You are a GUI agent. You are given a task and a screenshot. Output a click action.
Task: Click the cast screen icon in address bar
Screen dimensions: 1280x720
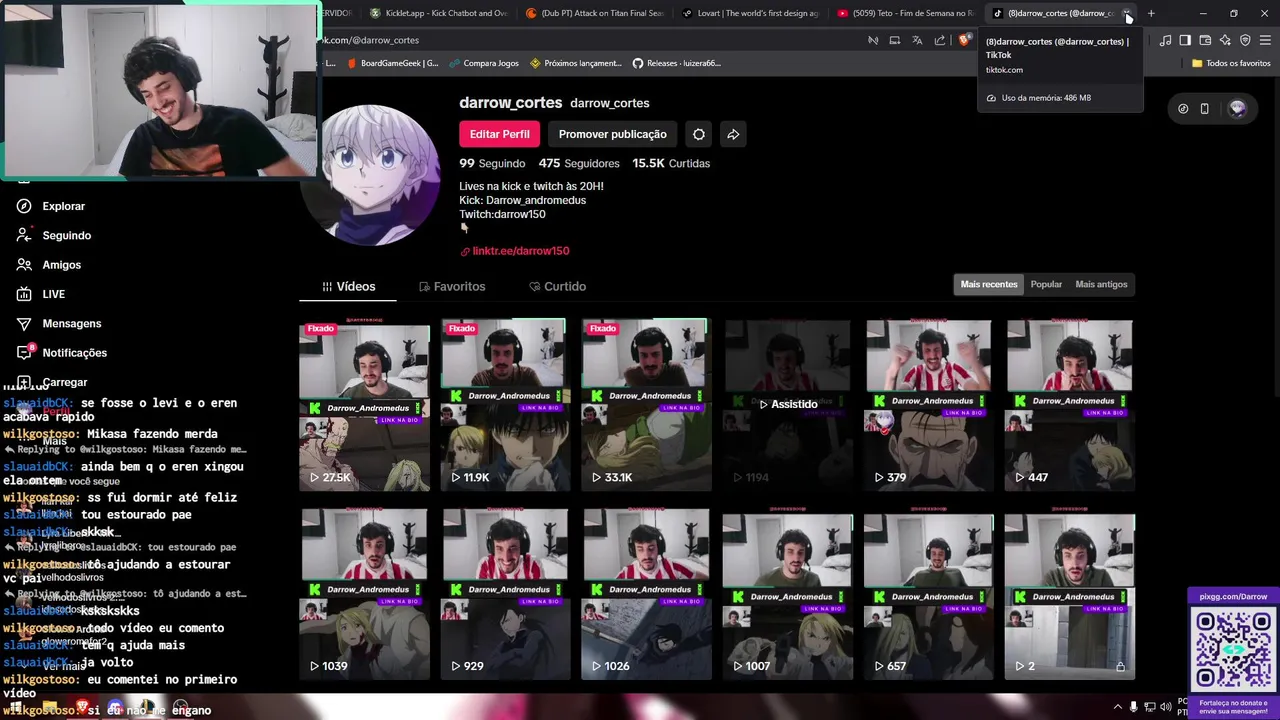pyautogui.click(x=895, y=40)
